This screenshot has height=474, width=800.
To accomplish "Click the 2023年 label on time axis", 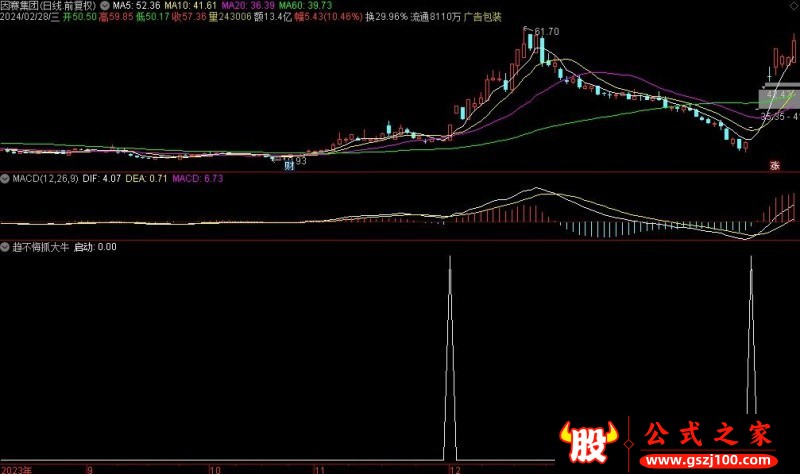I will pos(16,468).
